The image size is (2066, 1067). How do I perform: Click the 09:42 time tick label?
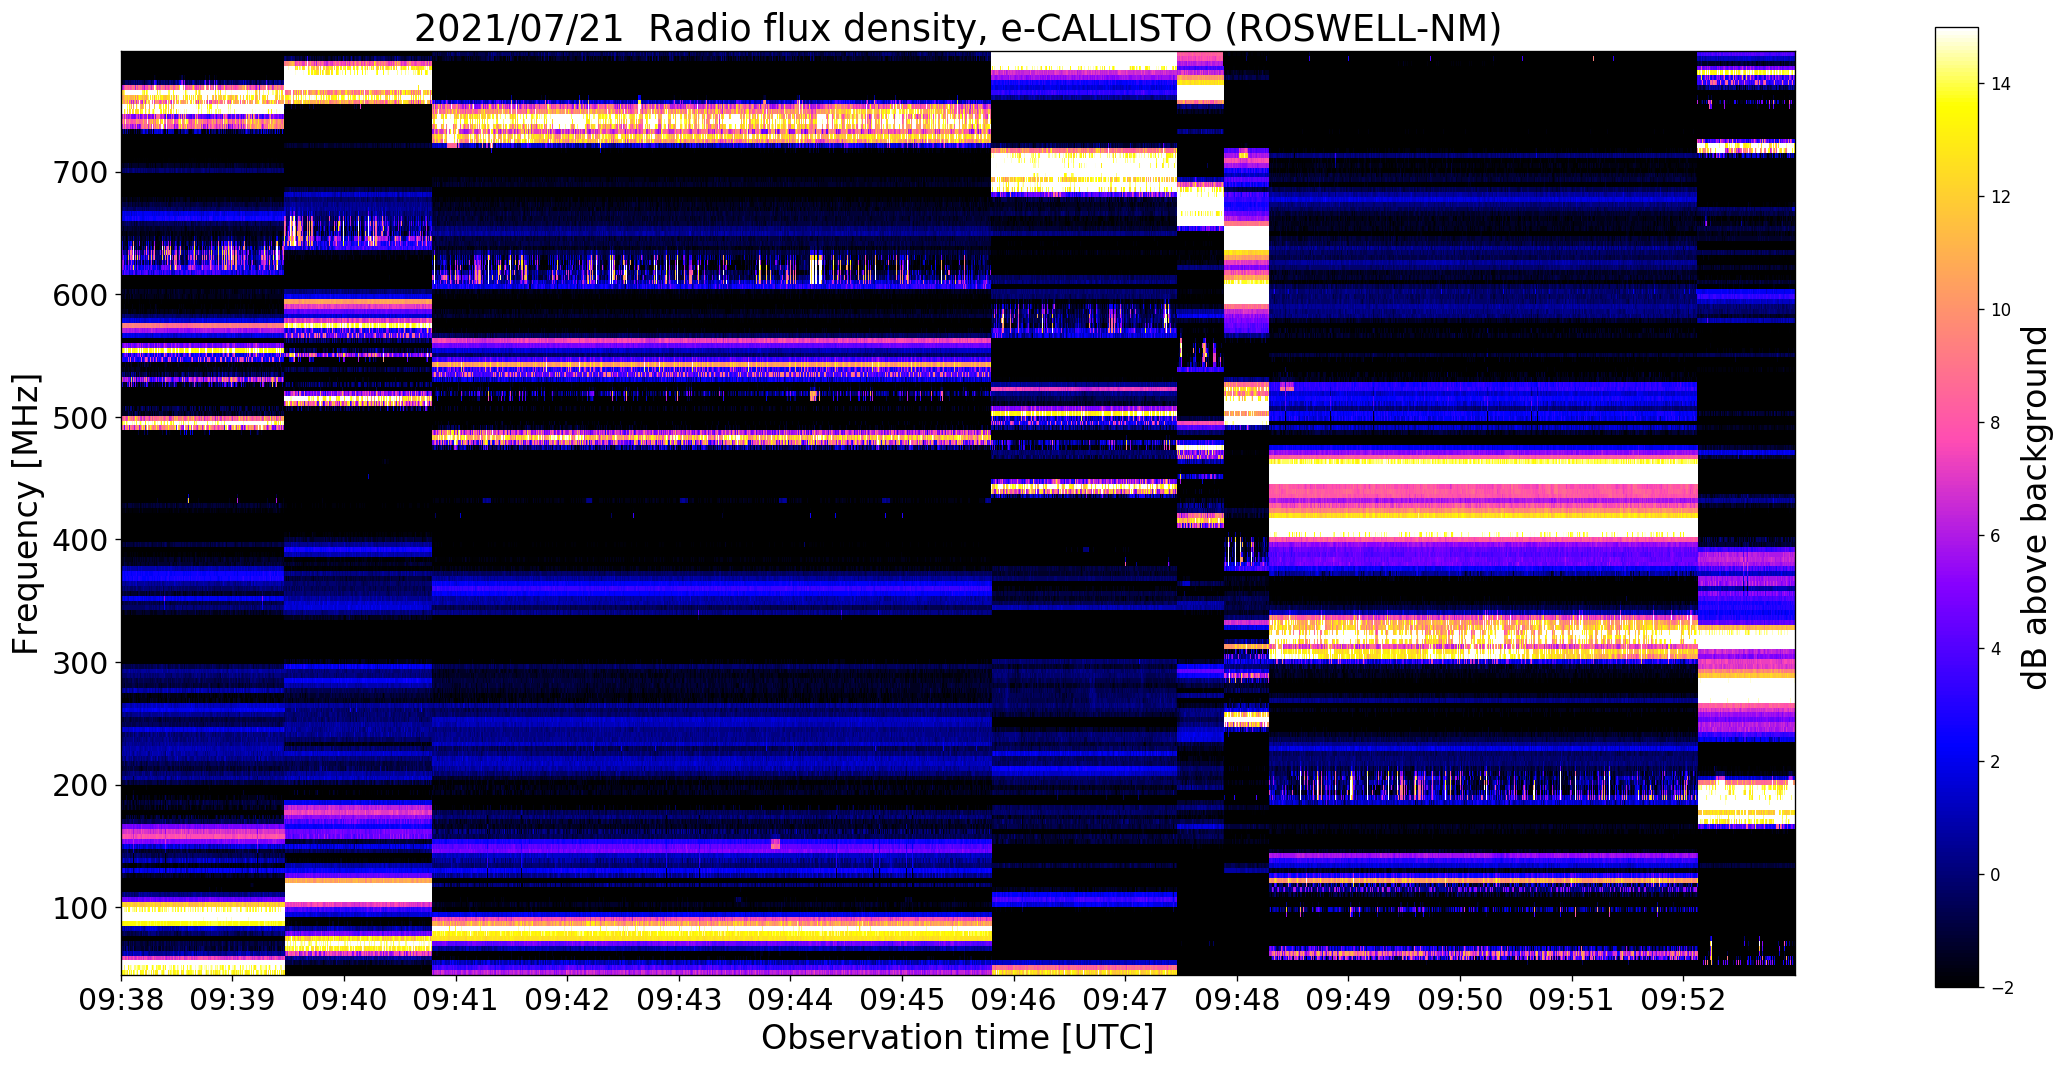[x=568, y=1000]
